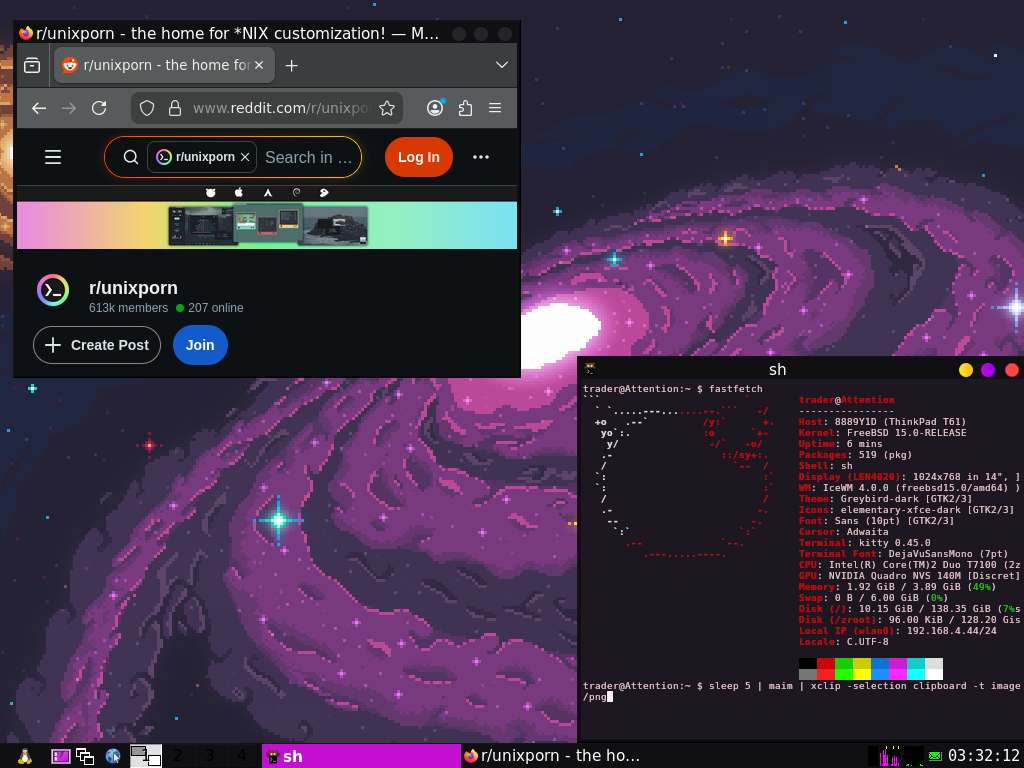1024x768 pixels.
Task: Switch to workspace 3 in taskbar
Action: click(x=210, y=756)
